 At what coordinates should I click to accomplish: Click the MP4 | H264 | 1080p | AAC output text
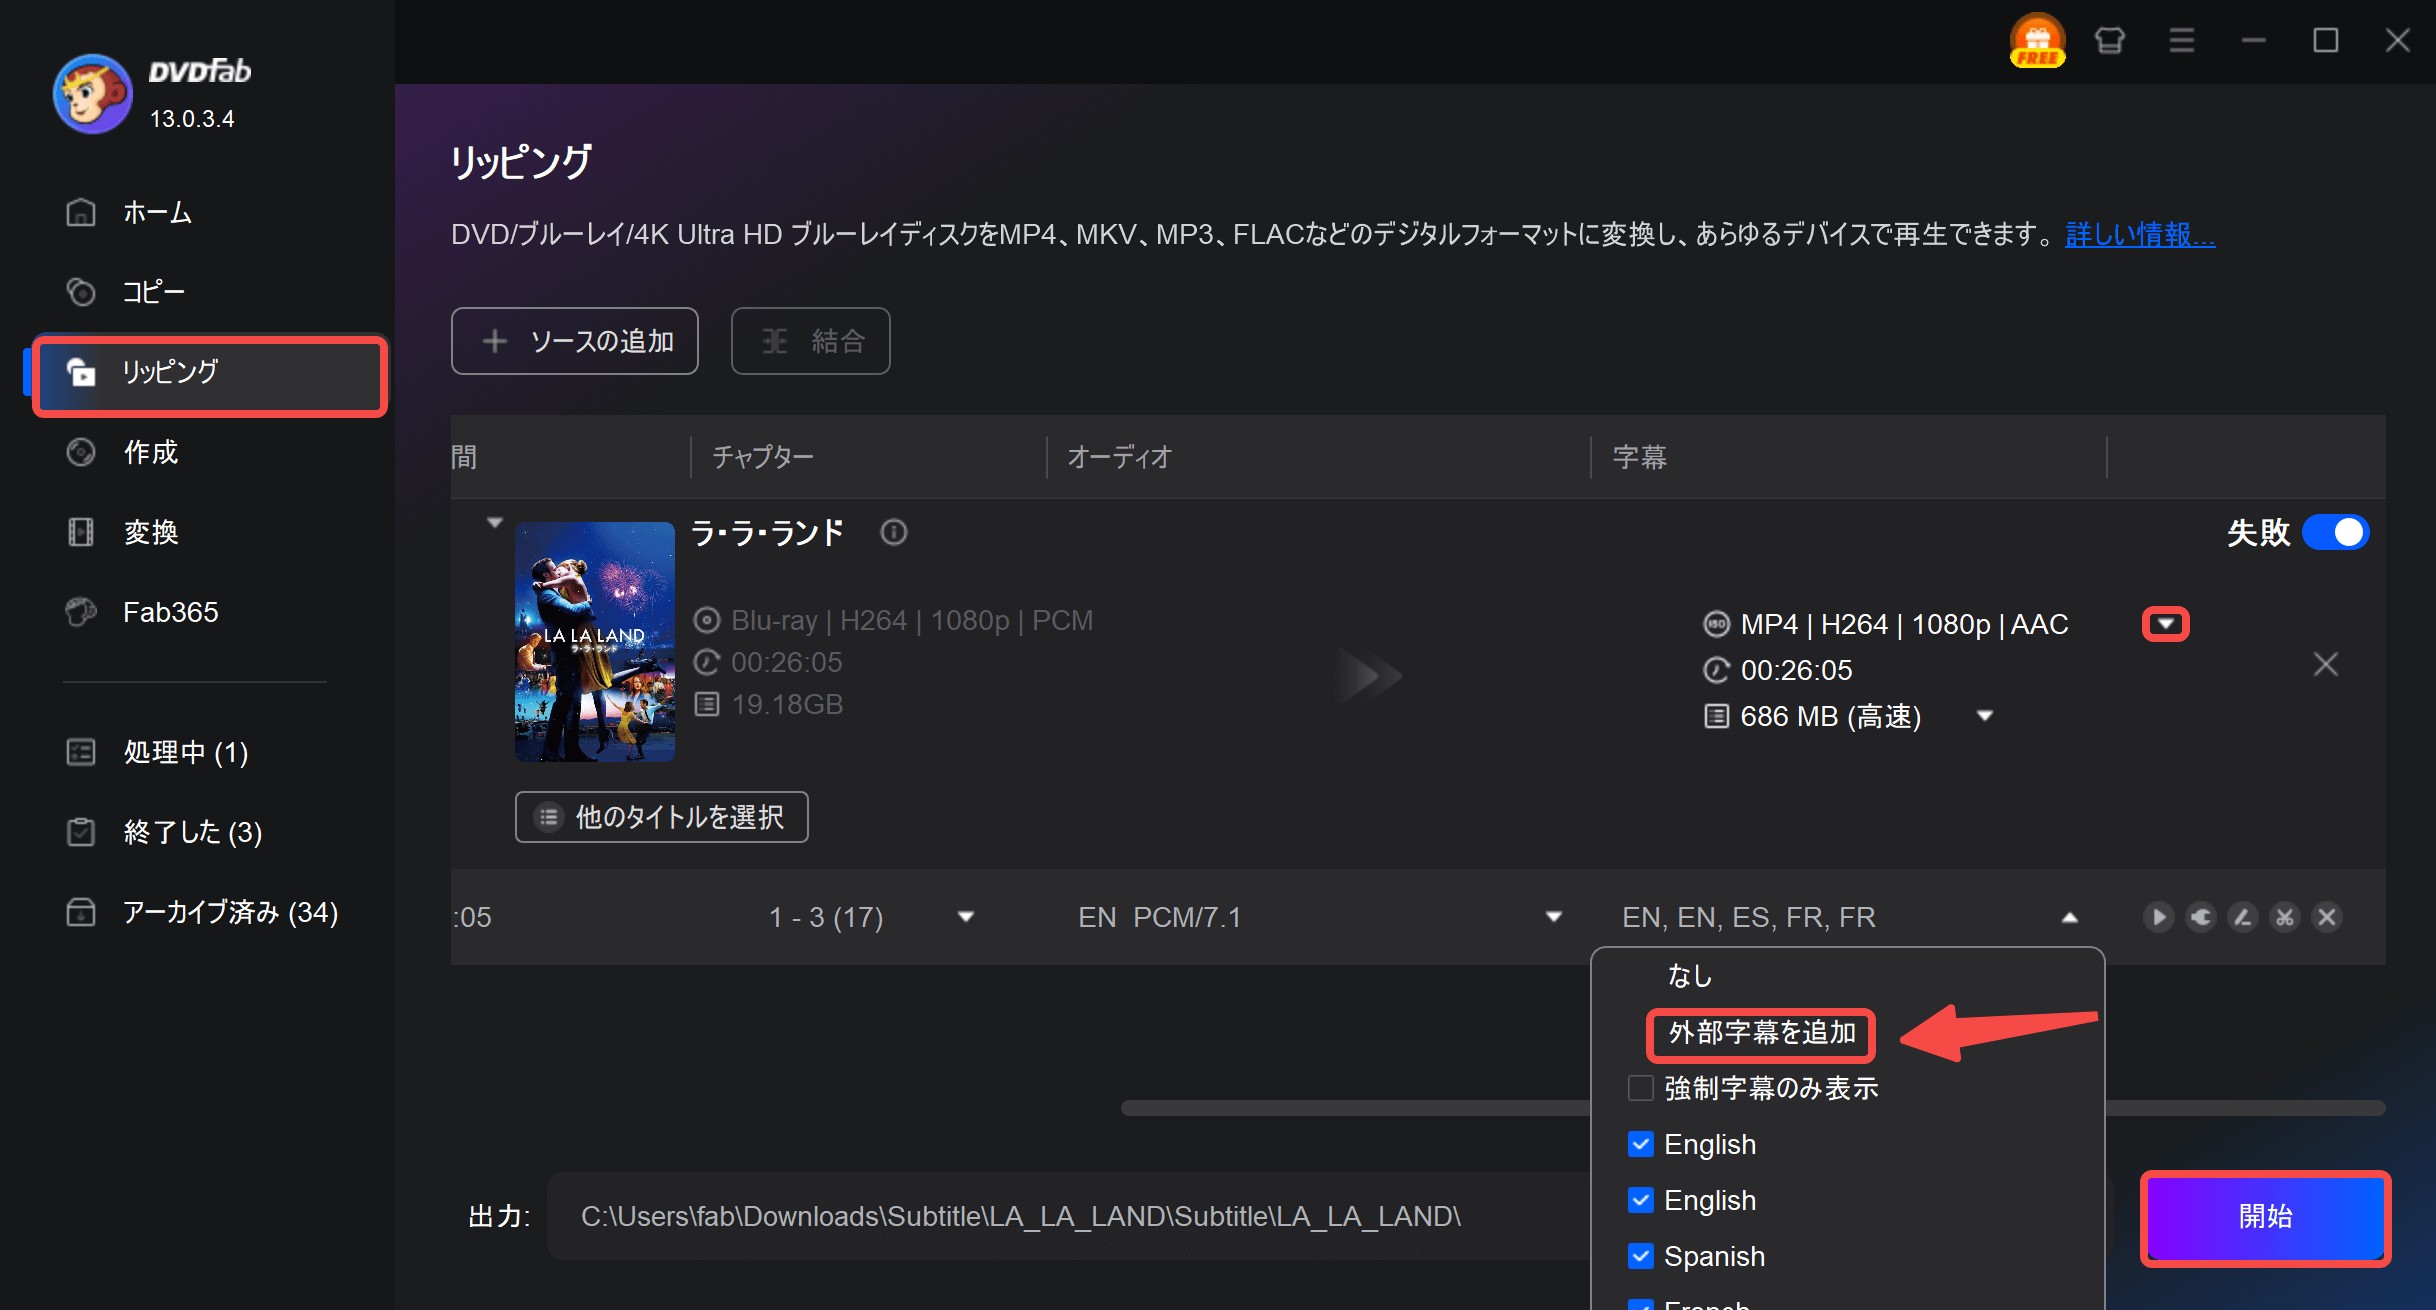click(1904, 624)
